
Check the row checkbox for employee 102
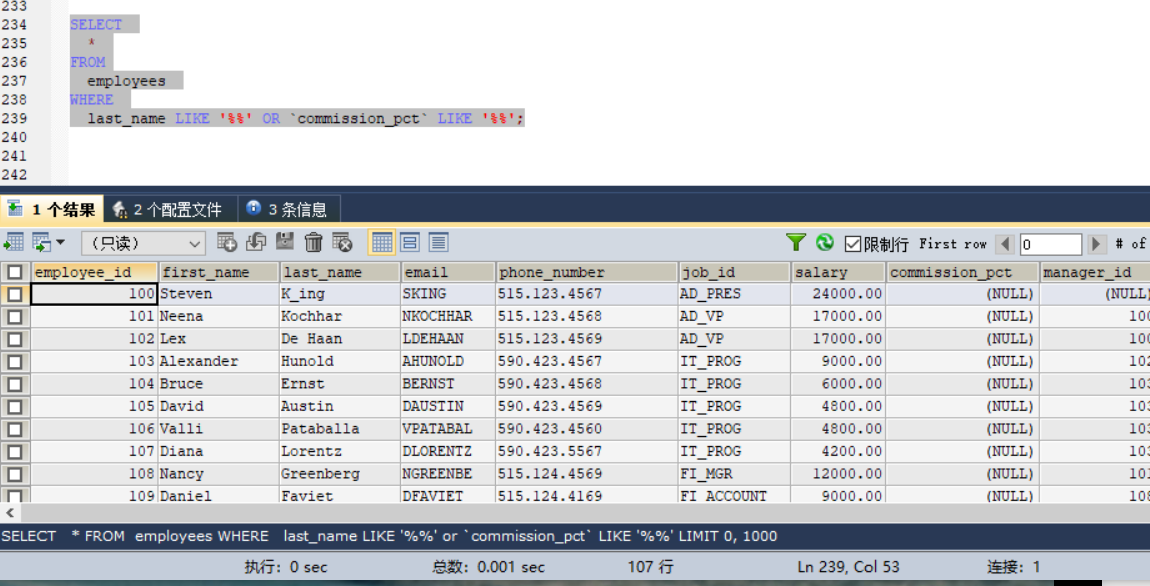point(15,340)
